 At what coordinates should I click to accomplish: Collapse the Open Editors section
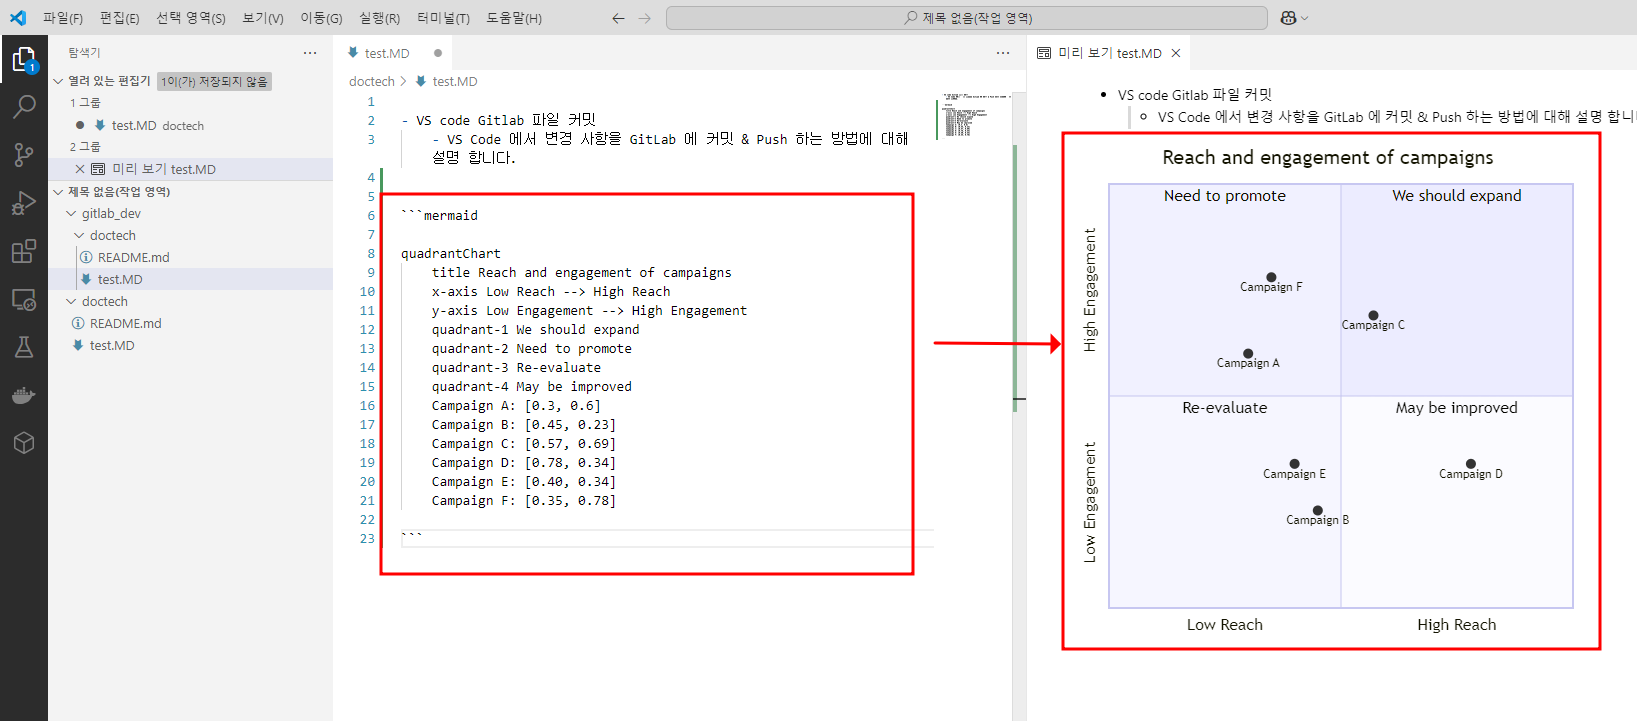tap(58, 81)
